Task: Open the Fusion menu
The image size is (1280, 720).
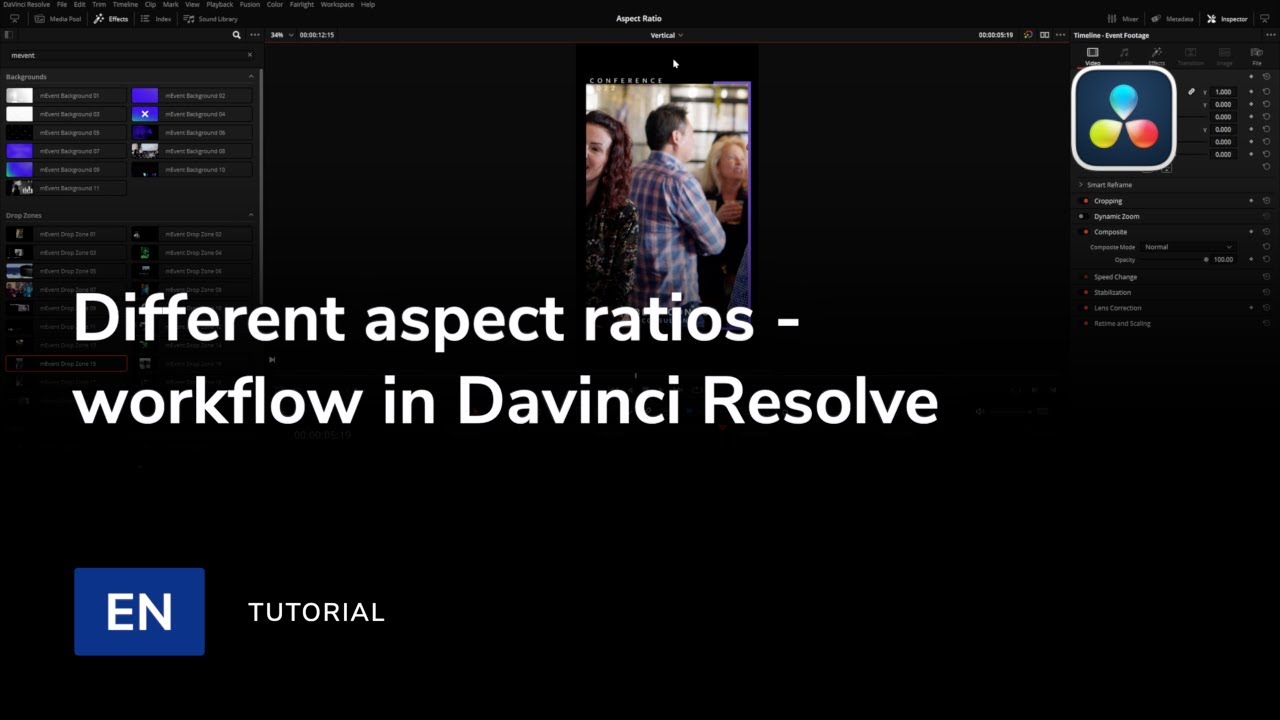Action: click(x=249, y=4)
